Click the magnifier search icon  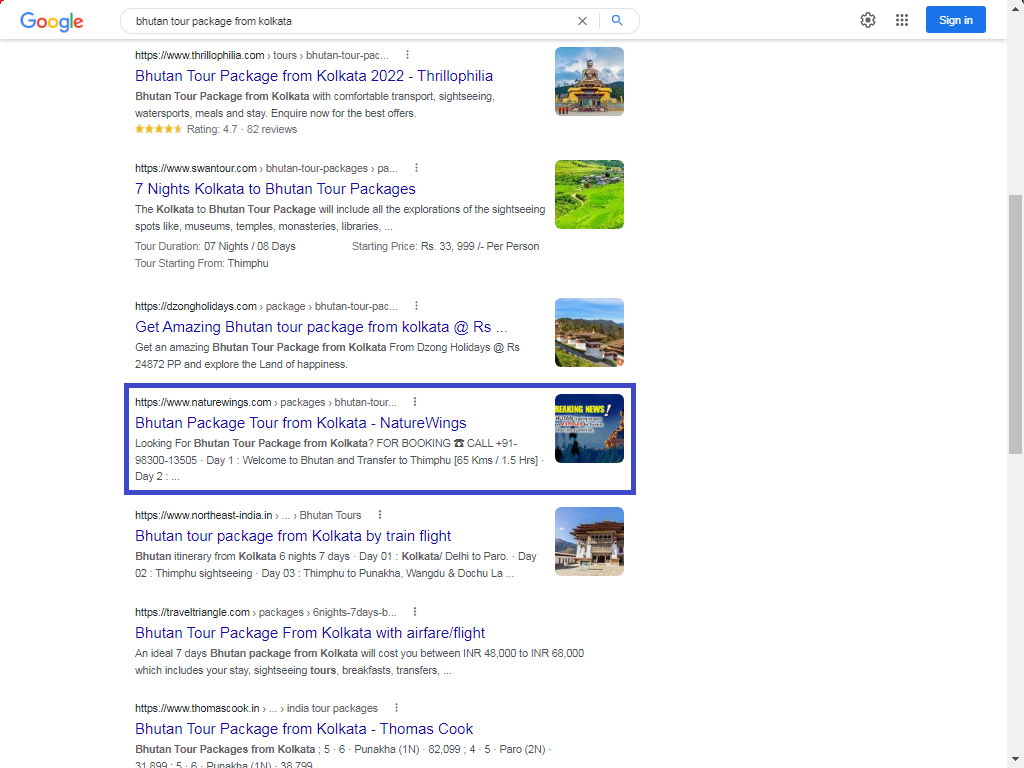[x=617, y=20]
